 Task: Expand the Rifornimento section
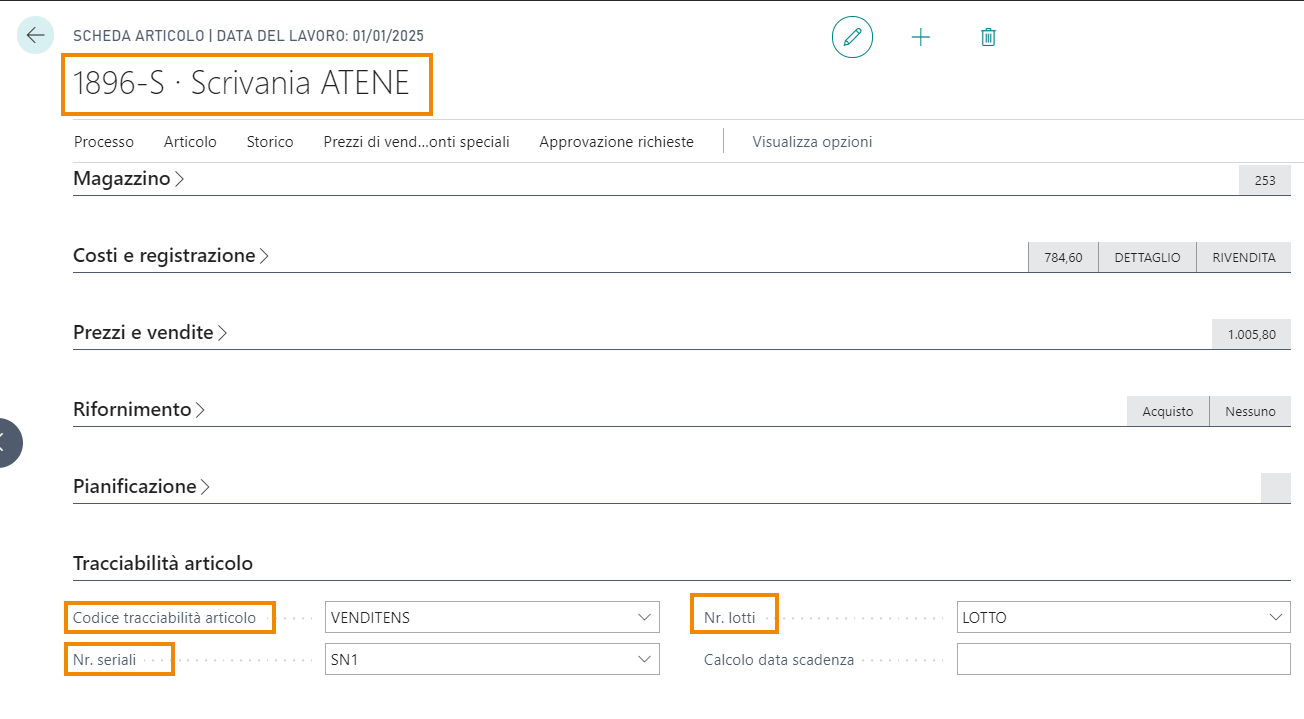139,410
